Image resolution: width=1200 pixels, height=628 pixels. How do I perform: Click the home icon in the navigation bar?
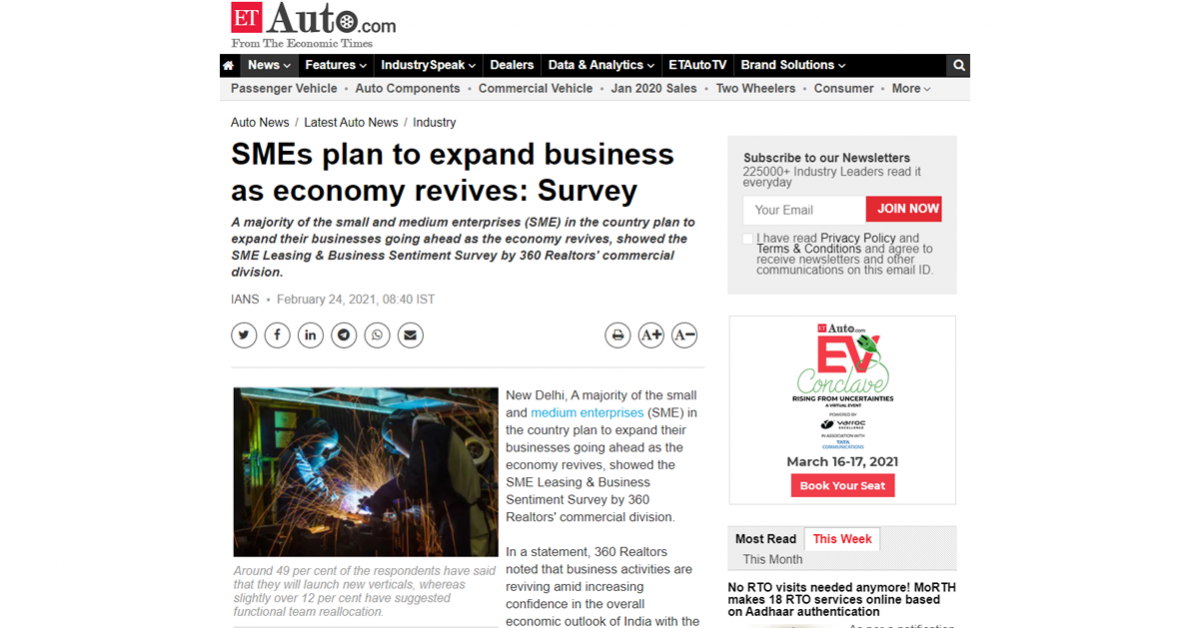(229, 65)
